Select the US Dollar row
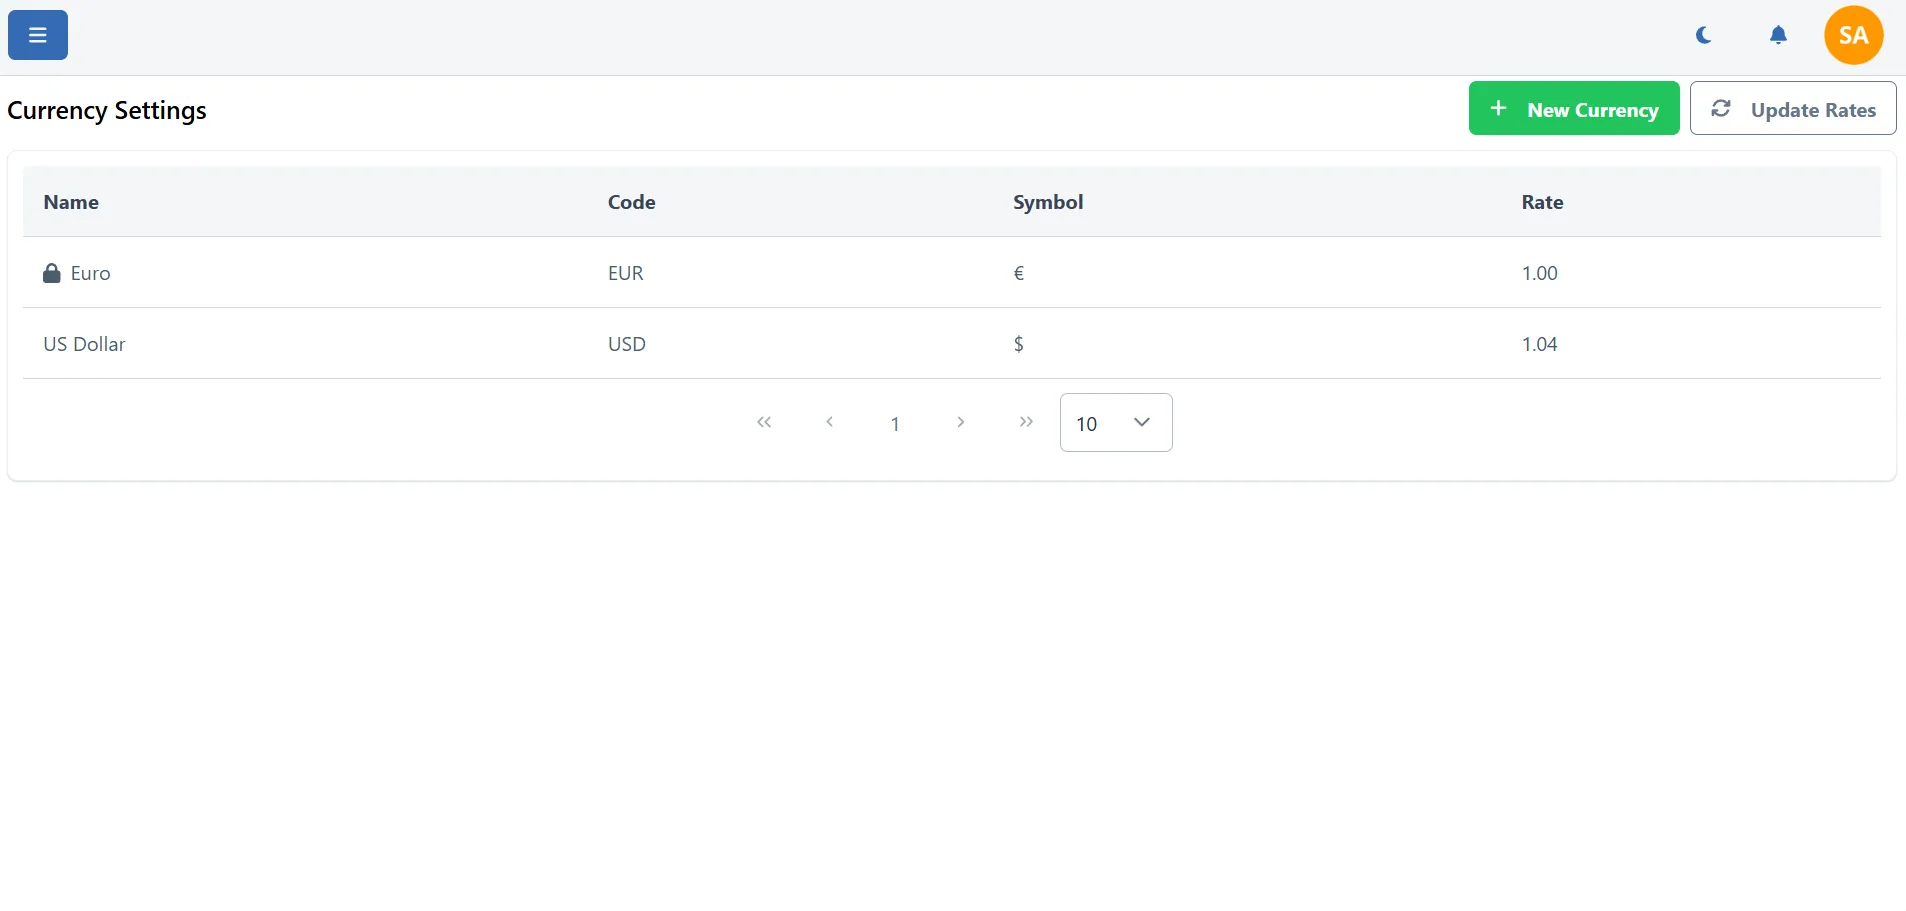Image resolution: width=1906 pixels, height=911 pixels. pos(84,344)
